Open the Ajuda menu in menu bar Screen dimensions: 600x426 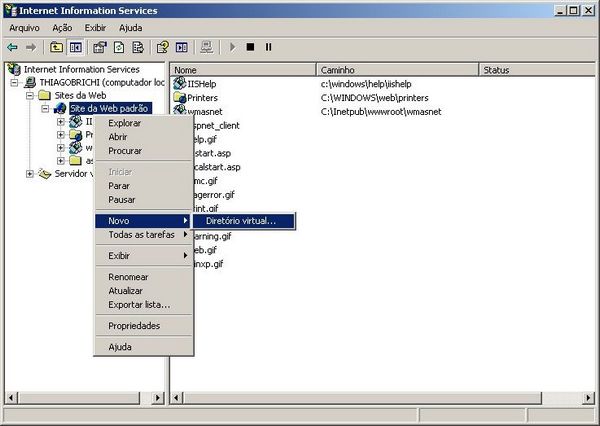coord(130,28)
